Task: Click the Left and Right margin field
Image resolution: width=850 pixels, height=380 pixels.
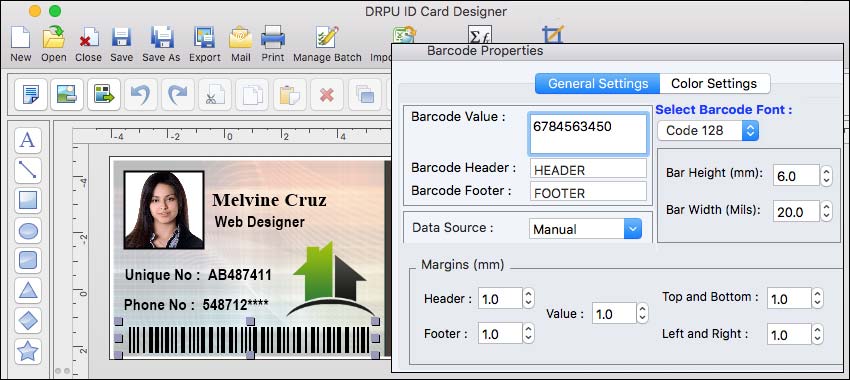Action: (789, 334)
